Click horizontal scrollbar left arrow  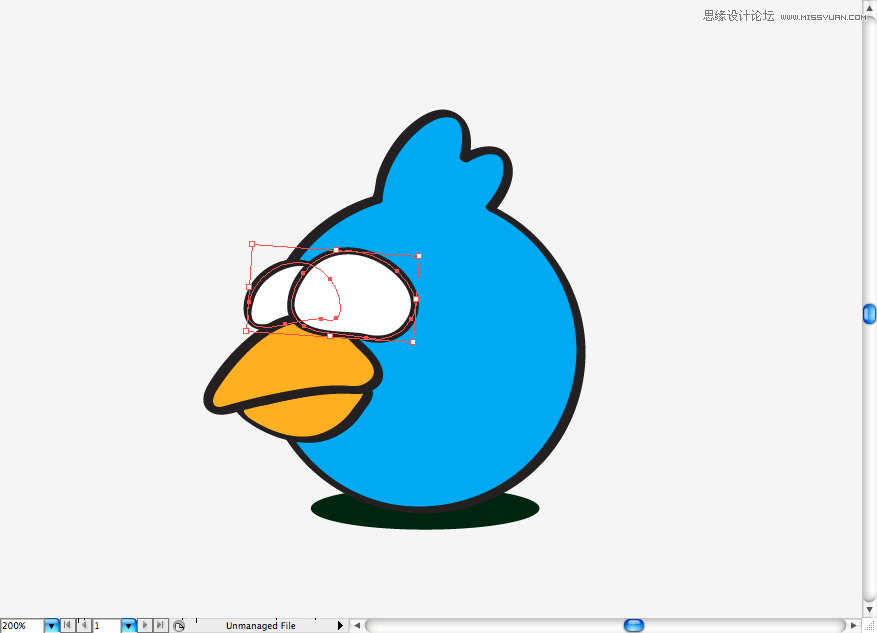(357, 626)
